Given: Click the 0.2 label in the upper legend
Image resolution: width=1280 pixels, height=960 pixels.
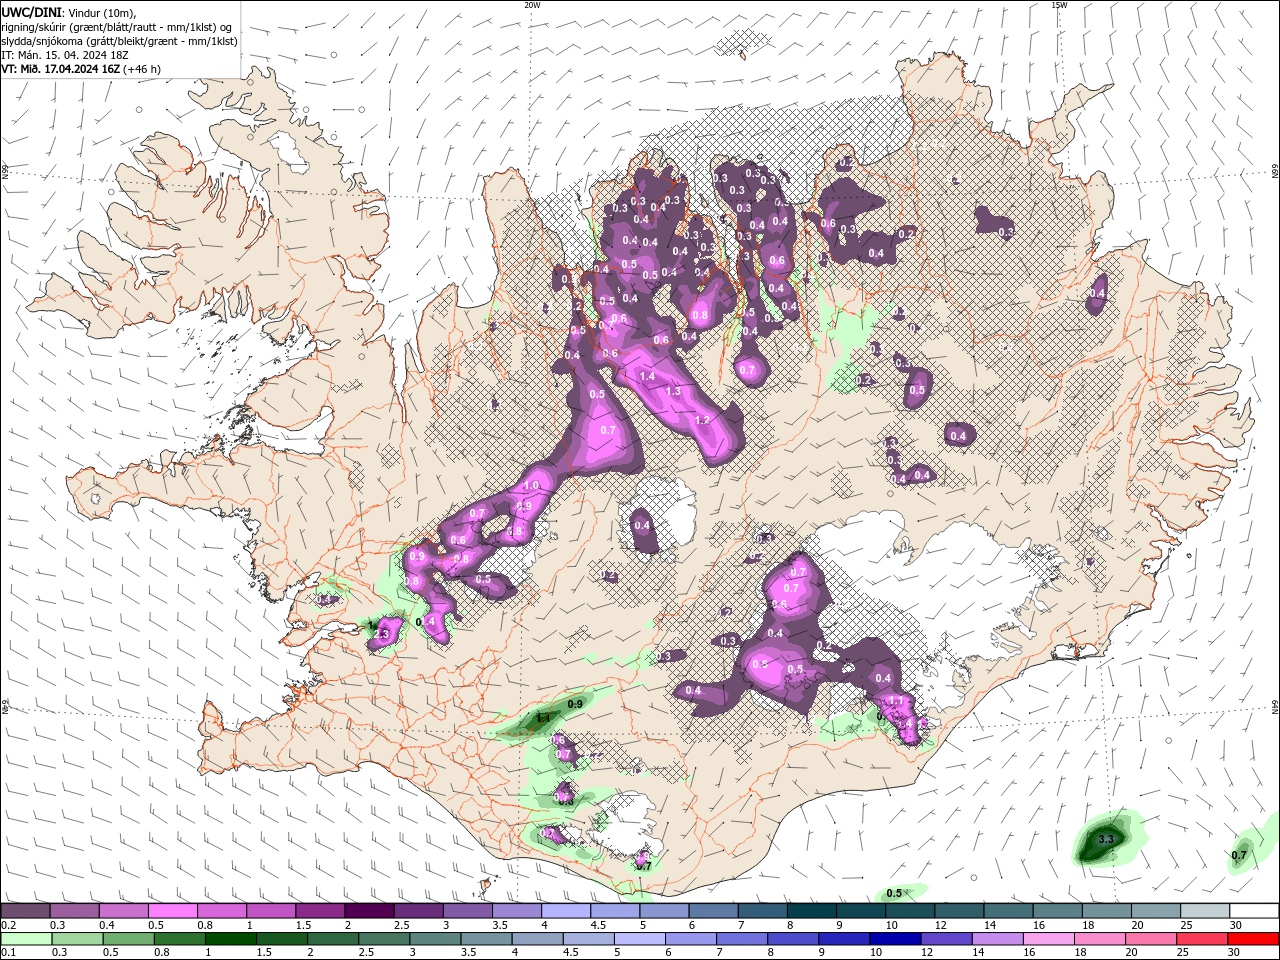Looking at the screenshot, I should (x=7, y=925).
